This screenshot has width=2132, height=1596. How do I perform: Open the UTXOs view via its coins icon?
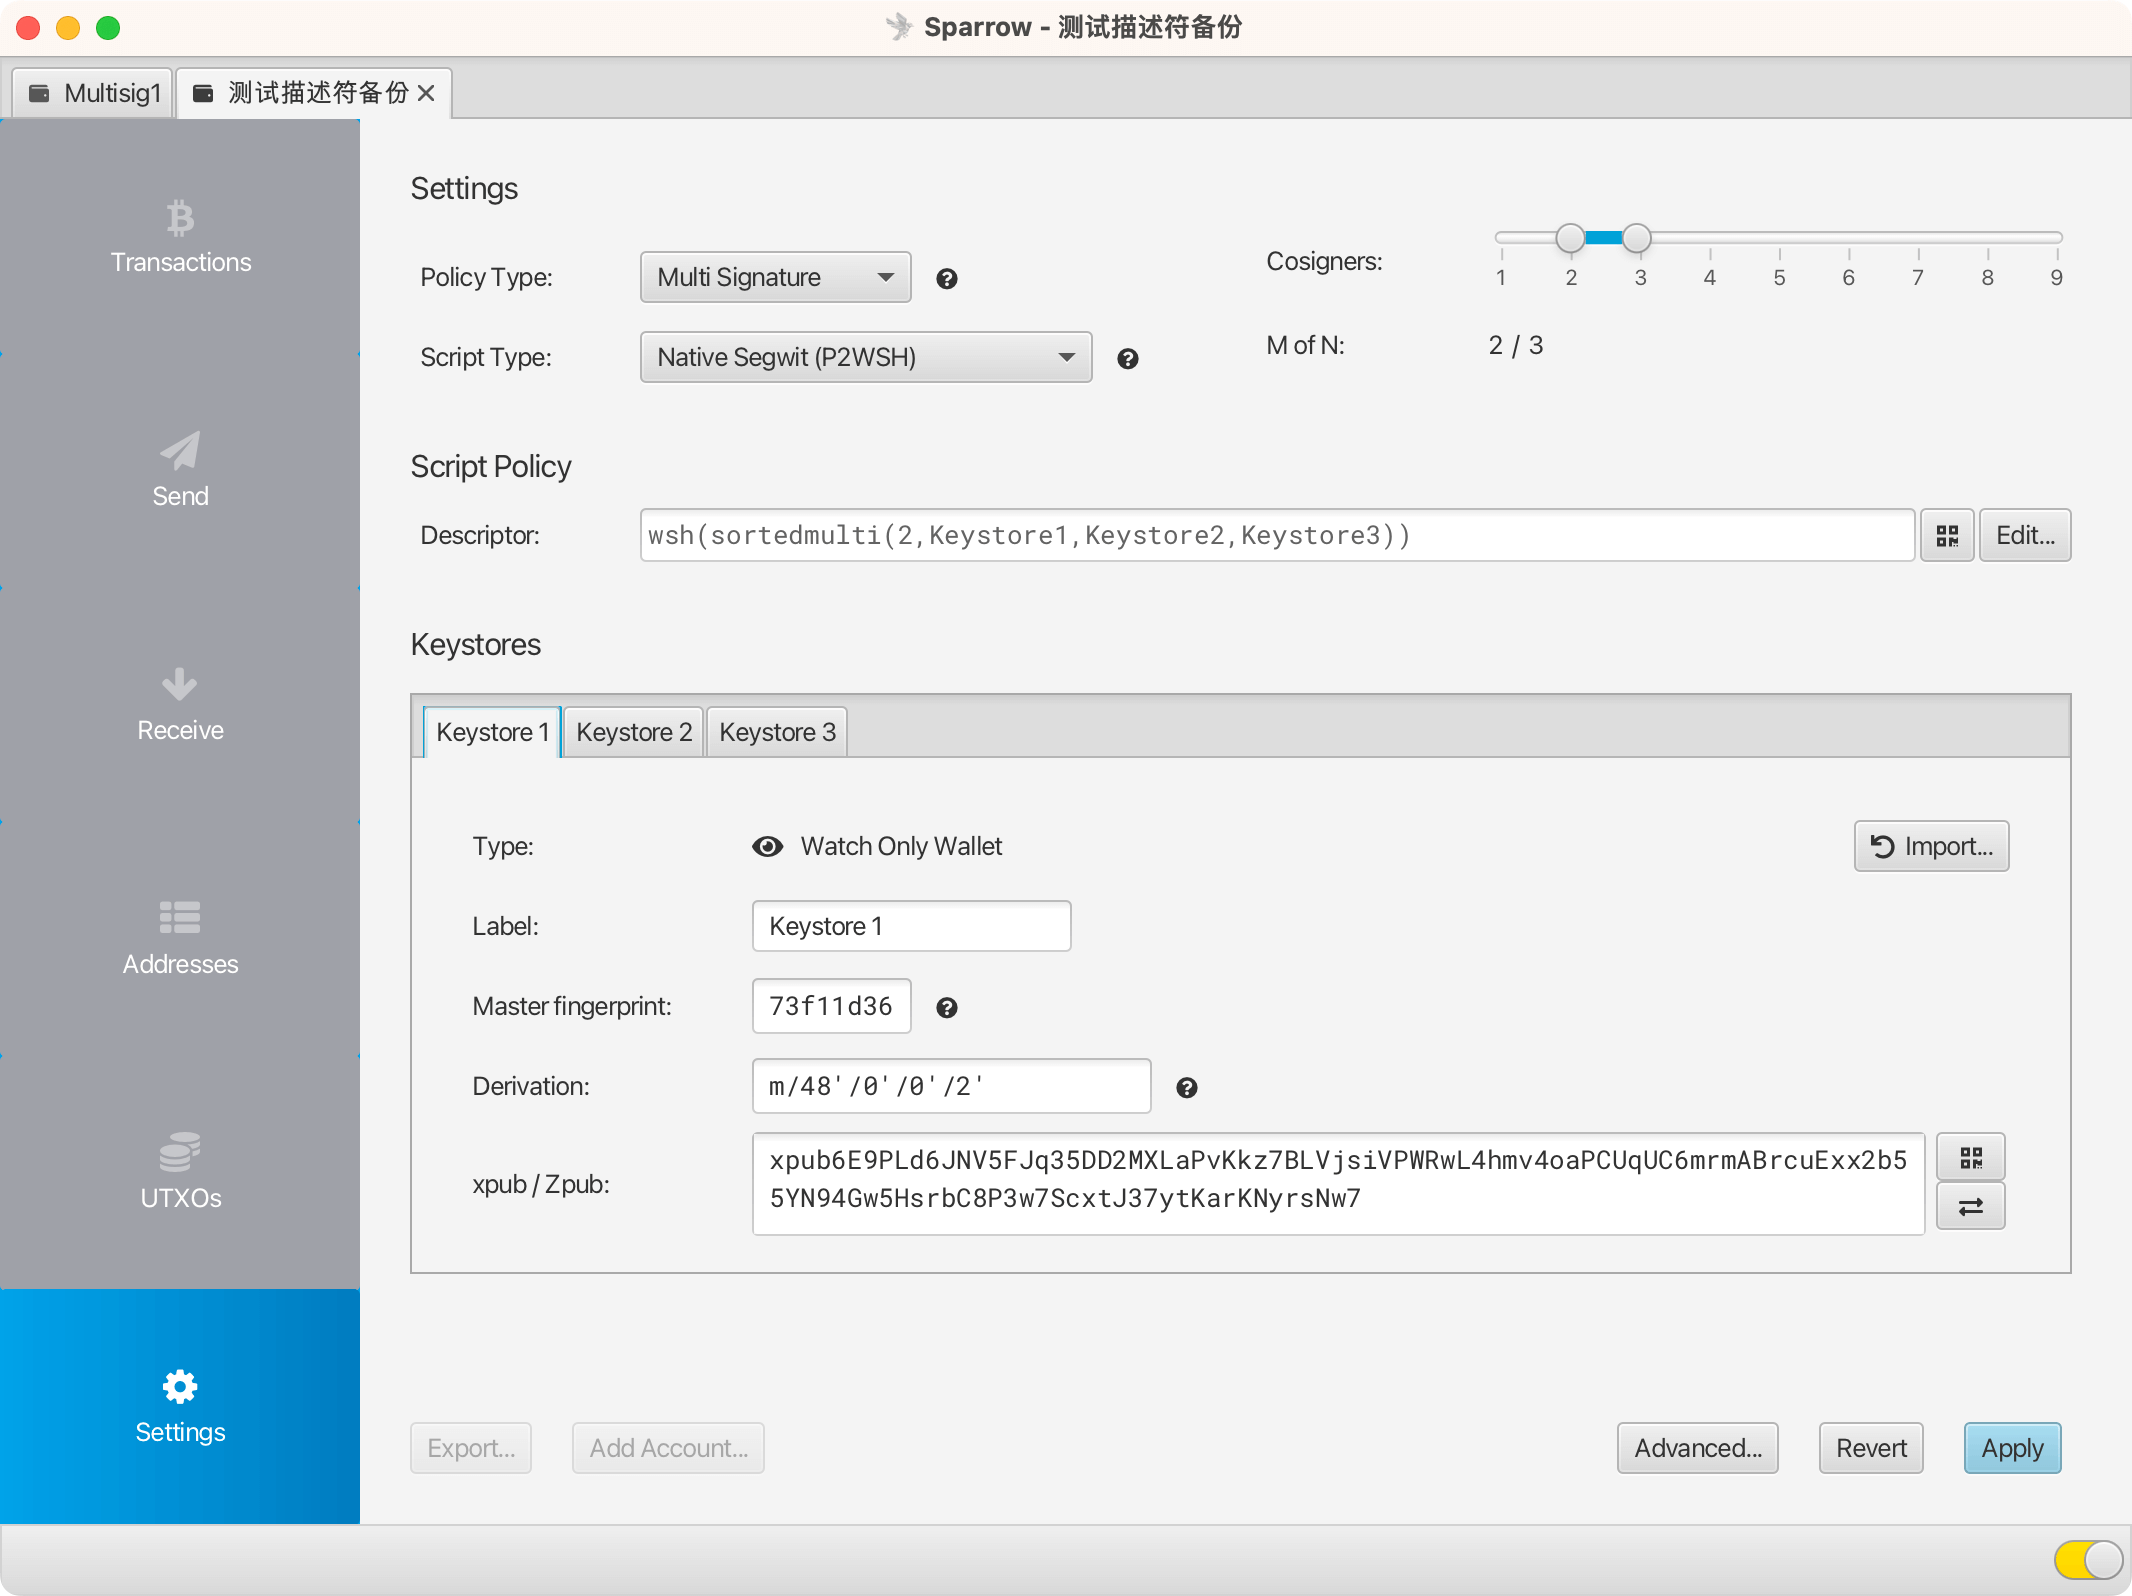(x=180, y=1152)
